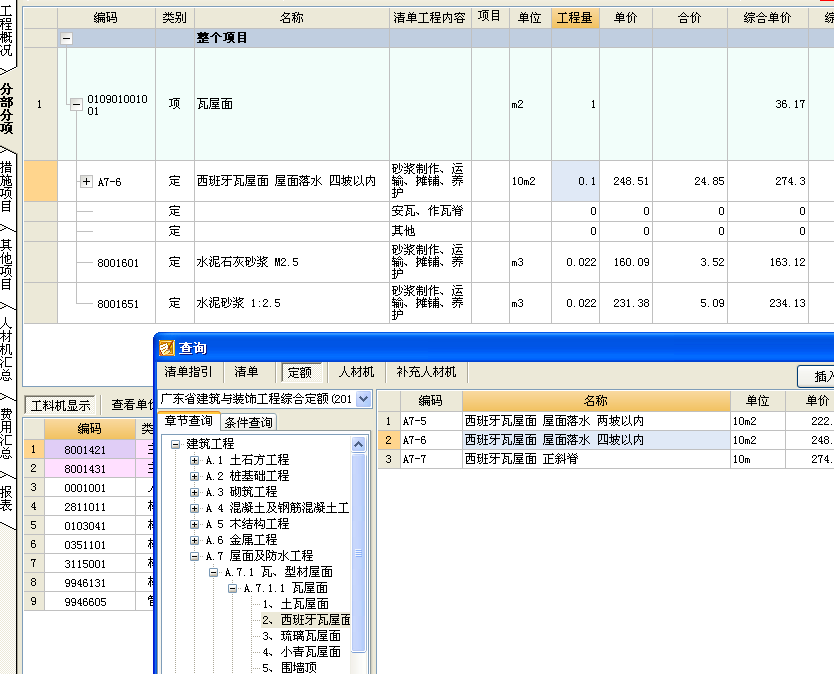
Task: Open the 广东省建筑与装饰工程综合定额 dropdown
Action: click(x=363, y=399)
